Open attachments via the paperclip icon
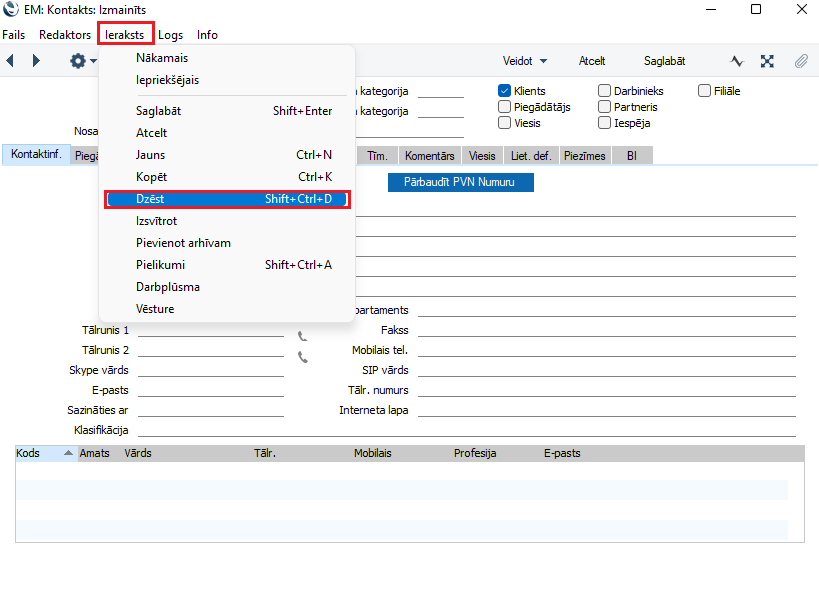This screenshot has height=601, width=819. click(x=801, y=61)
